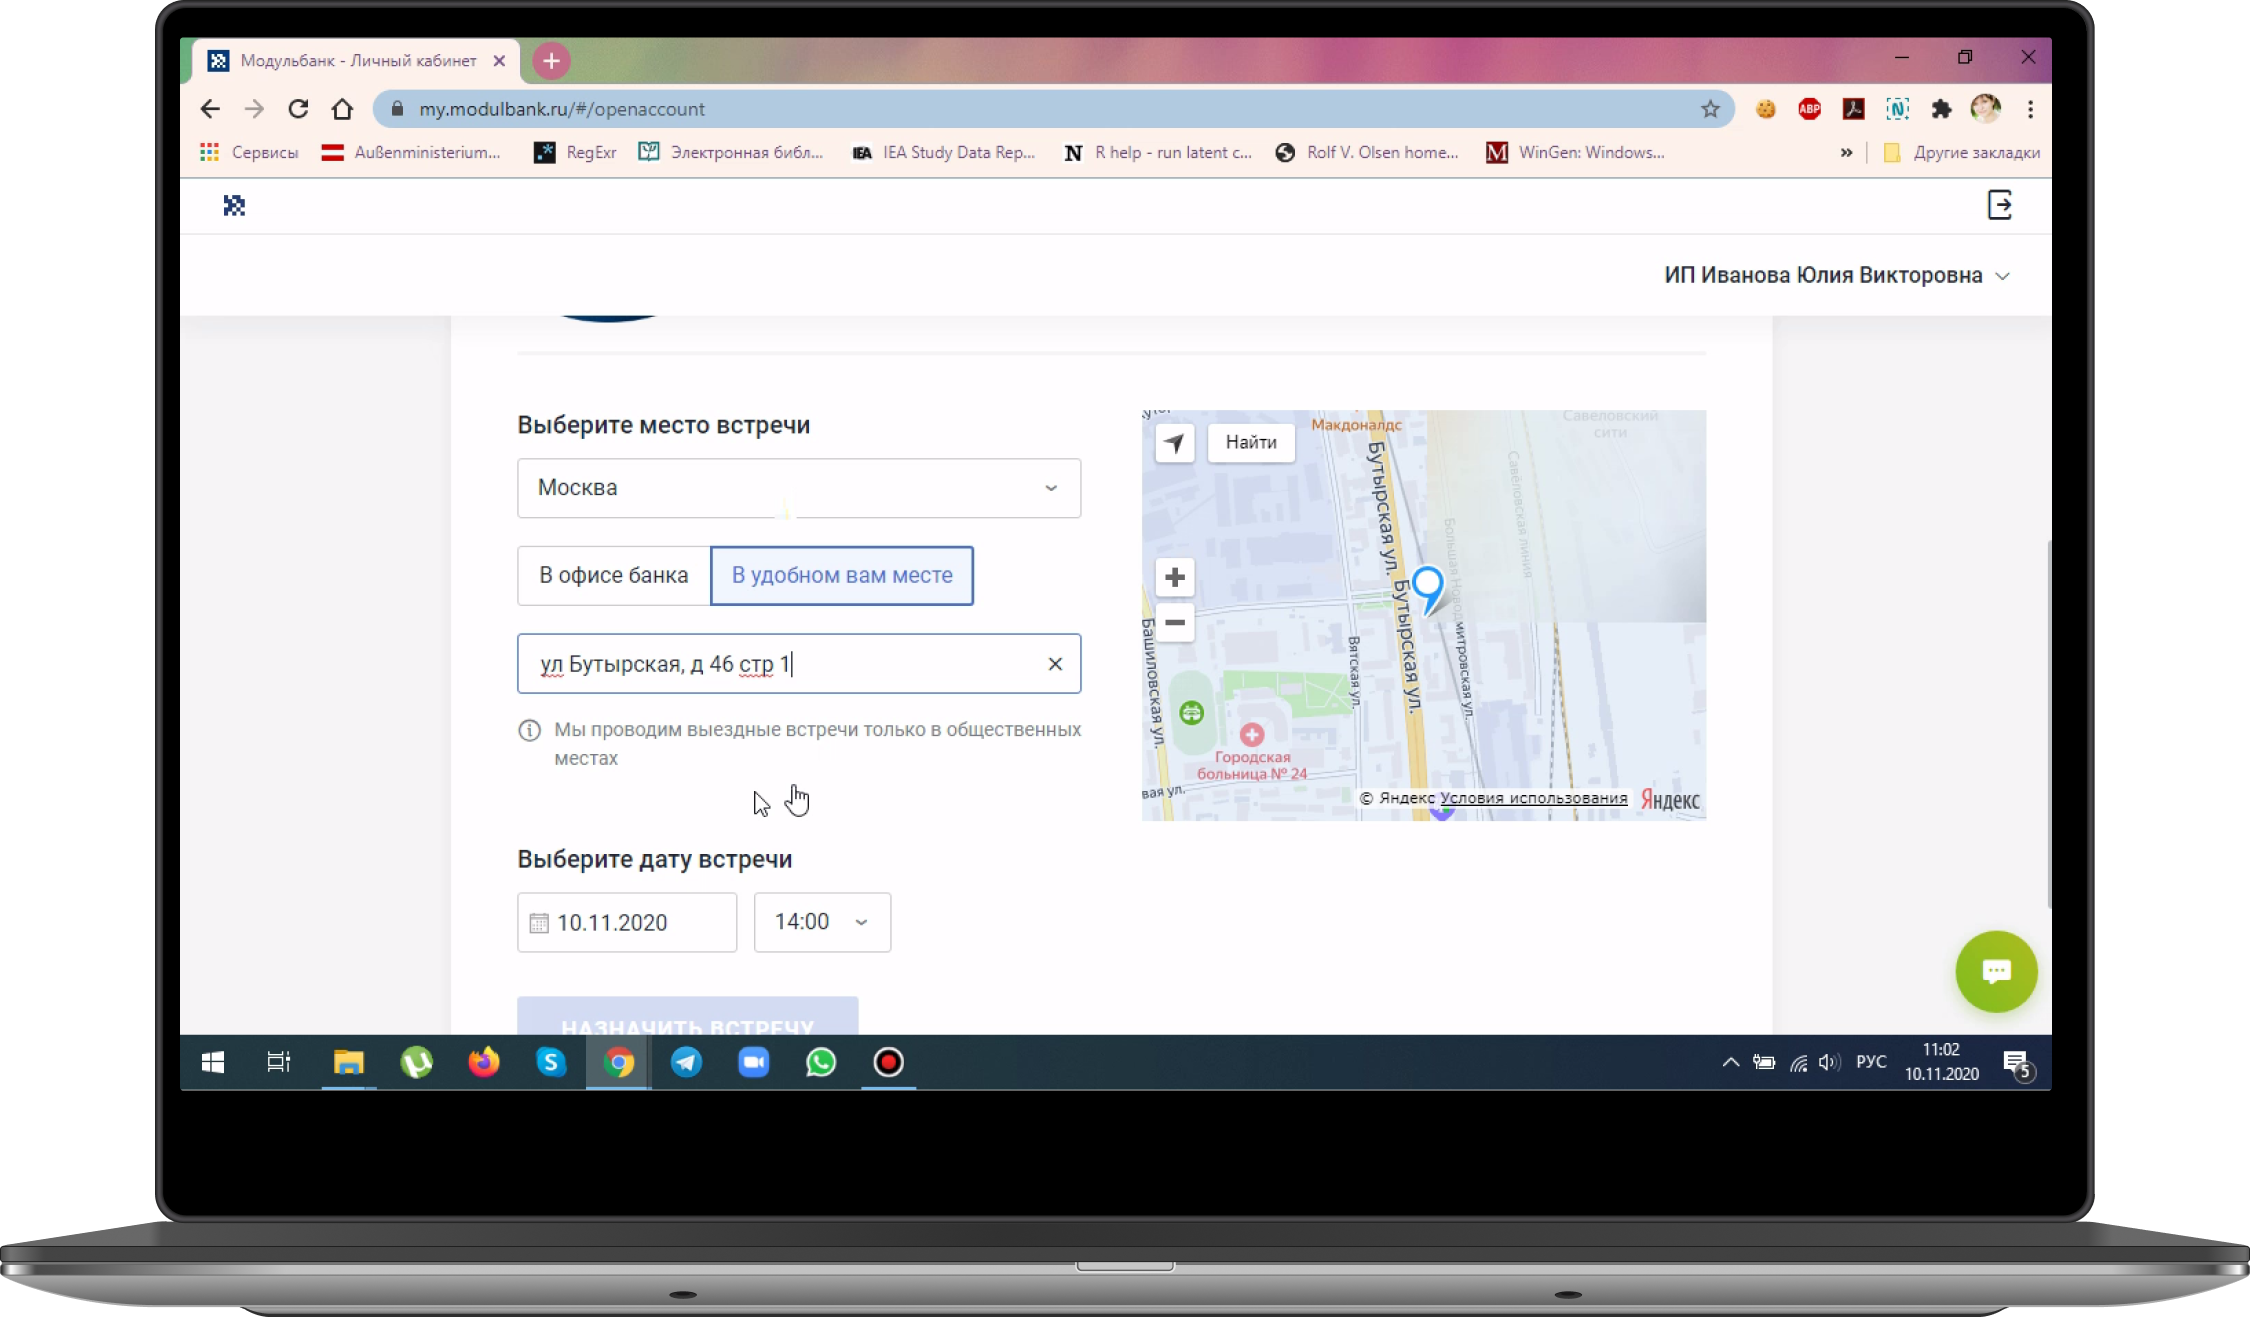Image resolution: width=2251 pixels, height=1320 pixels.
Task: Open the Электронная библ bookmark
Action: pyautogui.click(x=731, y=152)
